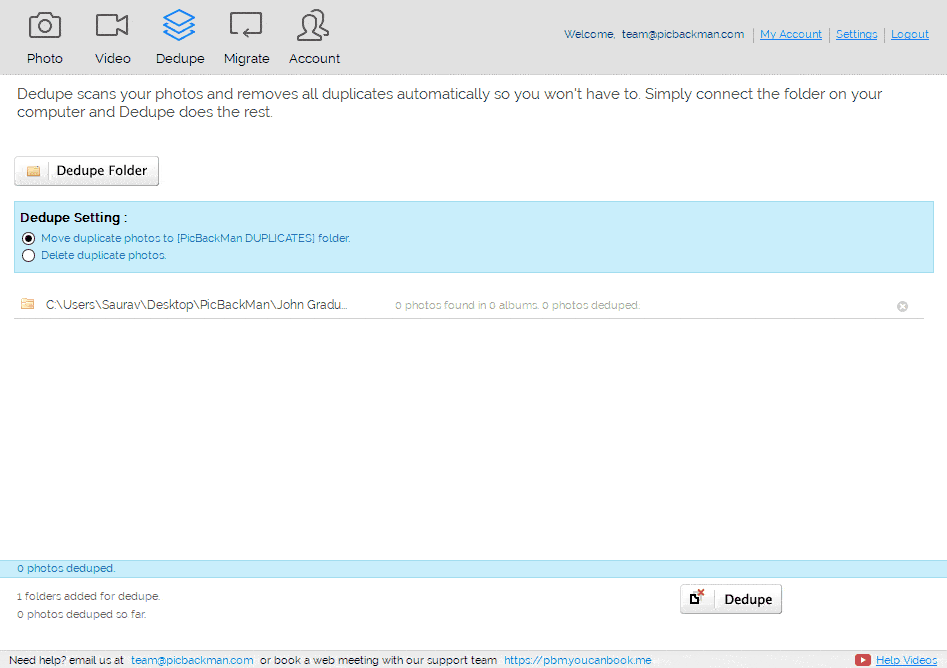Open the My Account link
The image size is (947, 668).
(x=790, y=34)
